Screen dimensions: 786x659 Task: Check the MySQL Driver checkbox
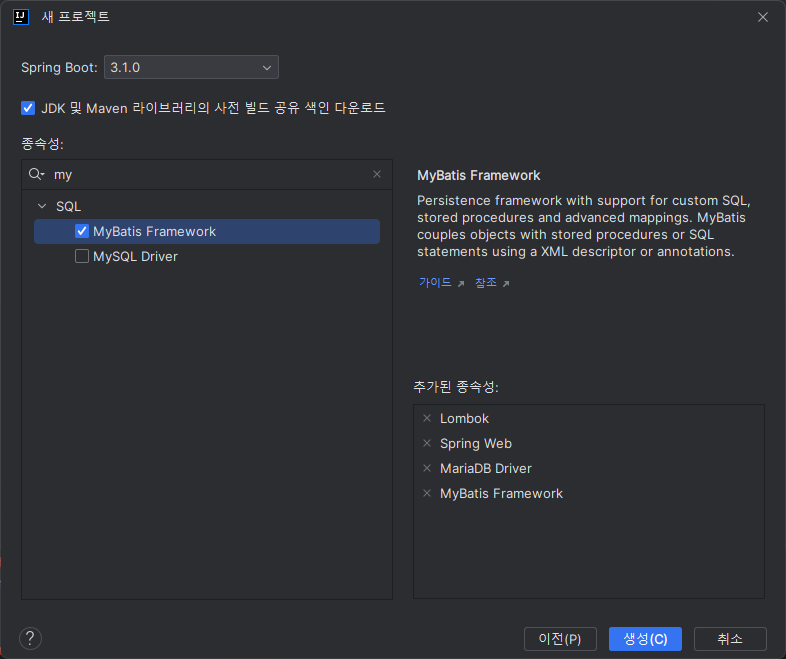click(x=82, y=256)
